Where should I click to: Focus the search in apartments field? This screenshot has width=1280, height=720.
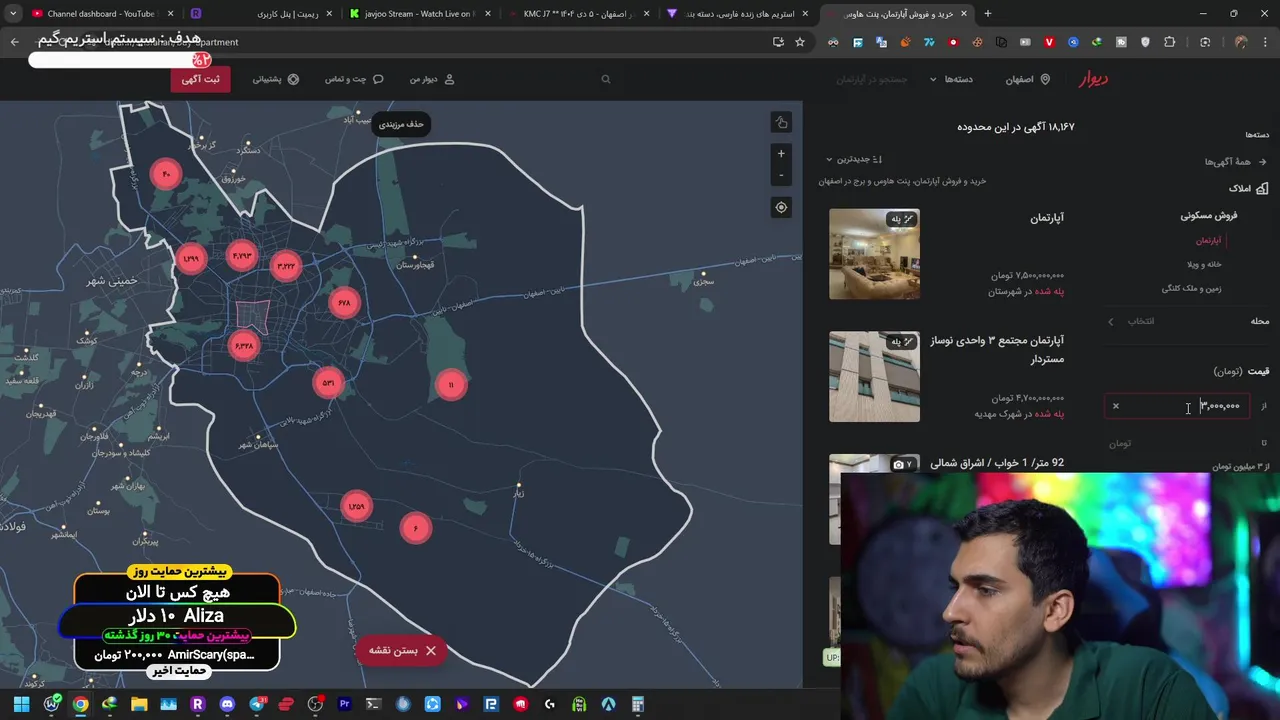point(870,79)
